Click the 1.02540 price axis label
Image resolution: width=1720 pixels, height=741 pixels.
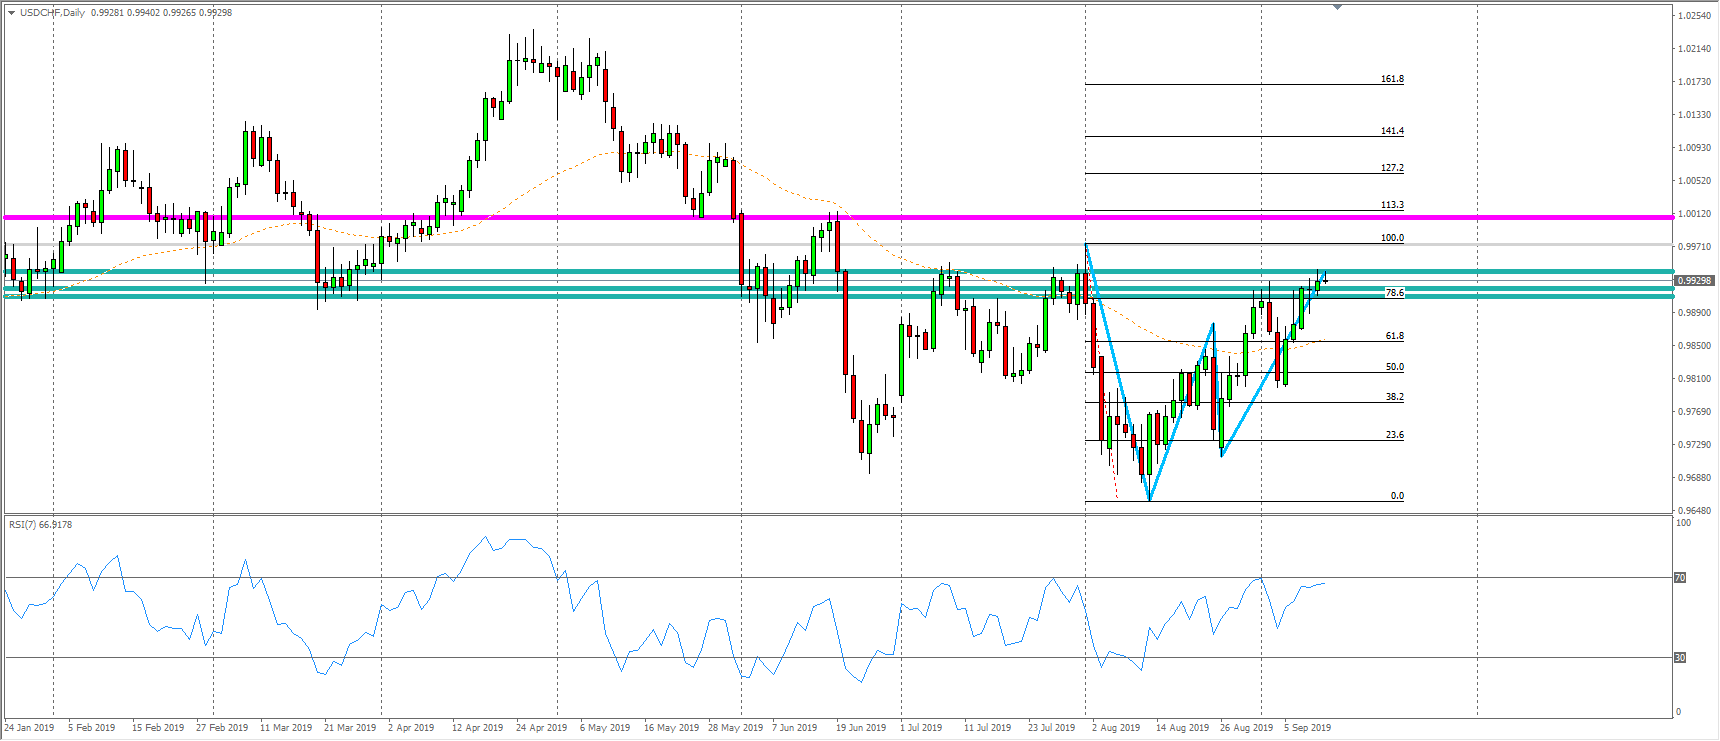[1694, 16]
